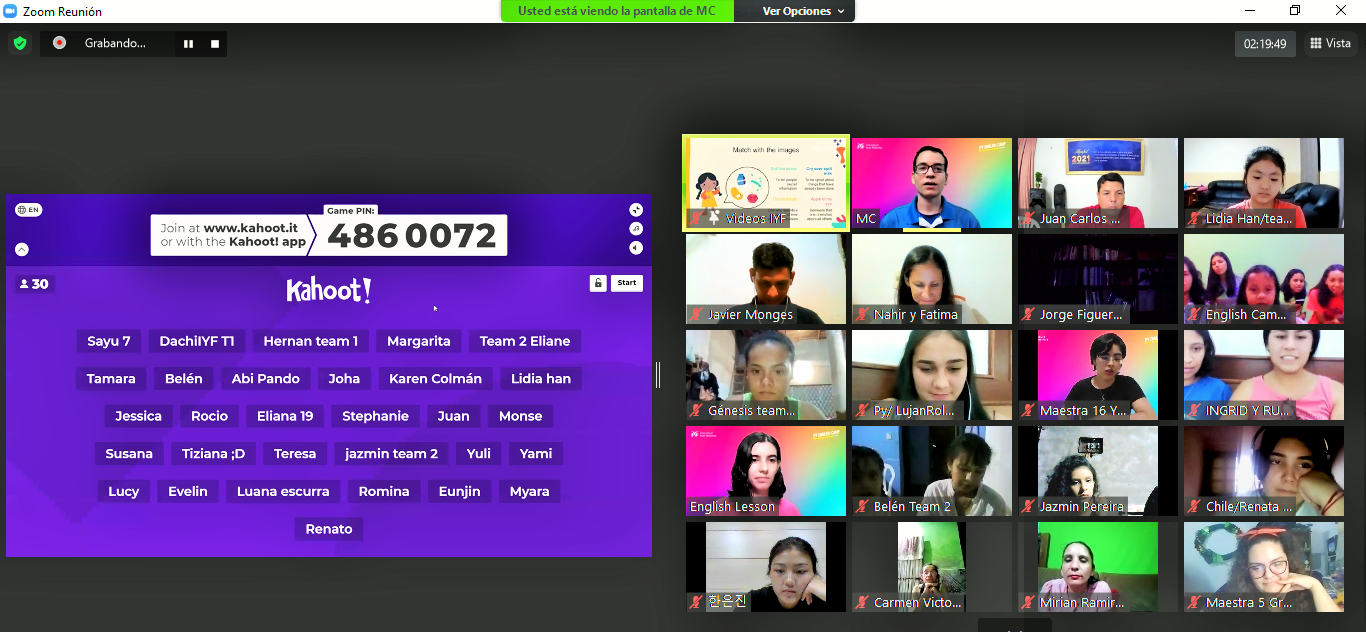Click the player name Renato
This screenshot has width=1366, height=632.
(329, 529)
